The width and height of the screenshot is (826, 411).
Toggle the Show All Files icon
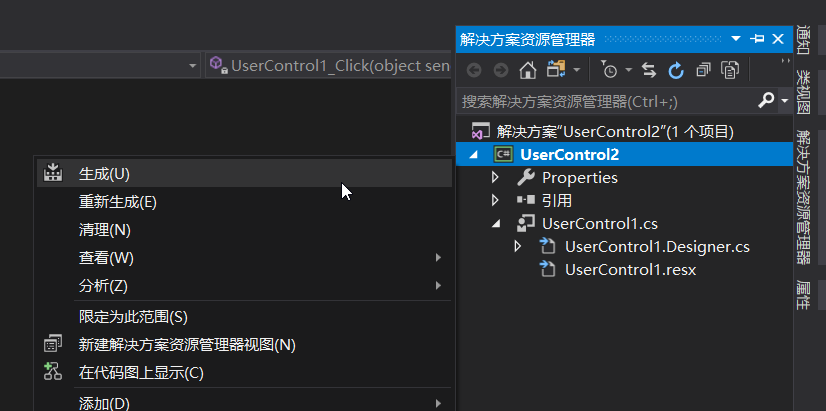click(x=730, y=70)
